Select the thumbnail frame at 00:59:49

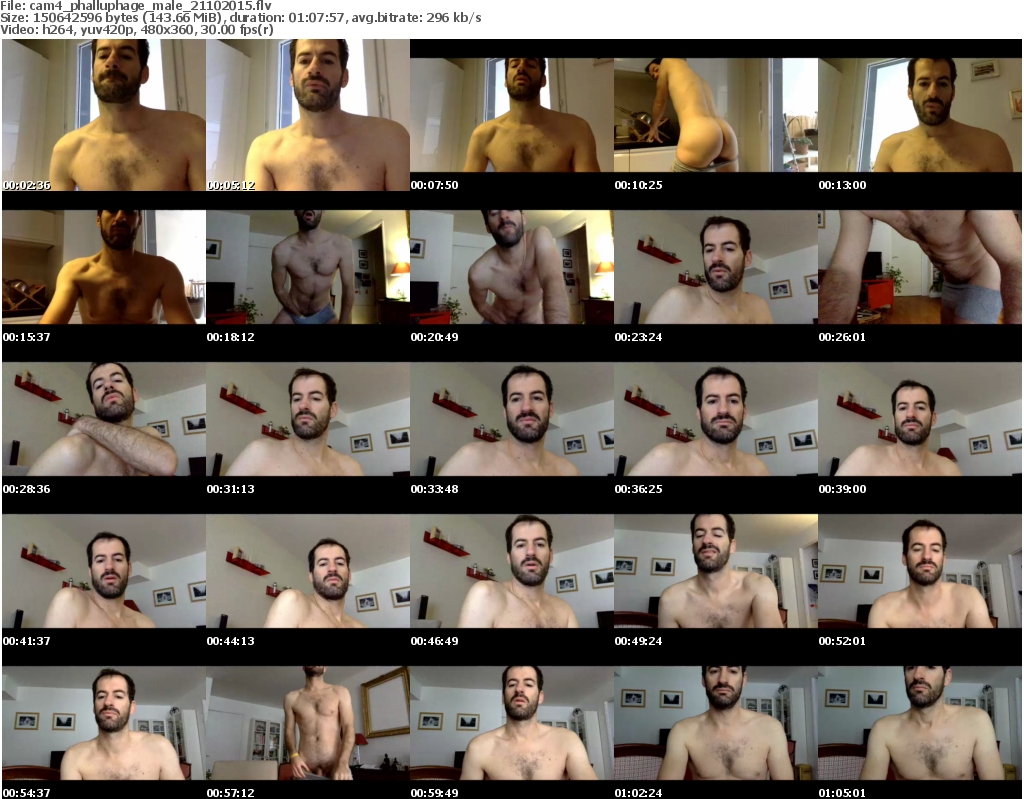pyautogui.click(x=512, y=723)
